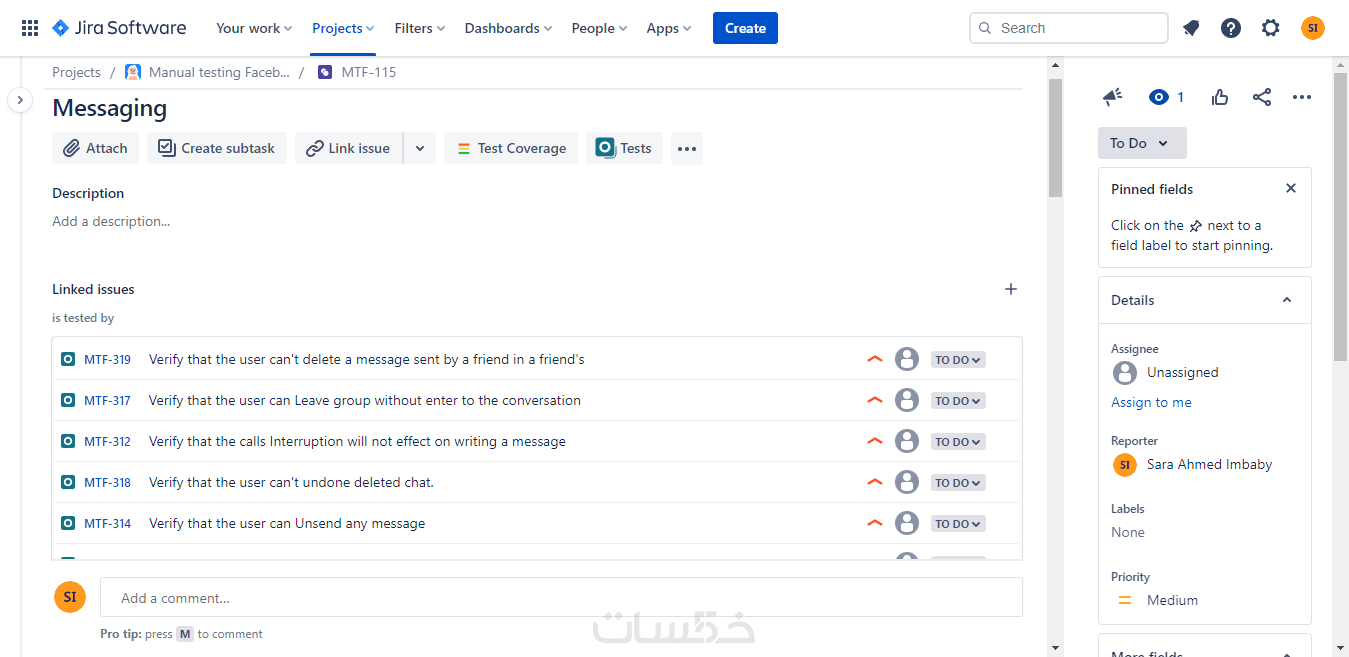Screen dimensions: 1349x657
Task: Click the None value under Labels
Action: coord(1128,532)
